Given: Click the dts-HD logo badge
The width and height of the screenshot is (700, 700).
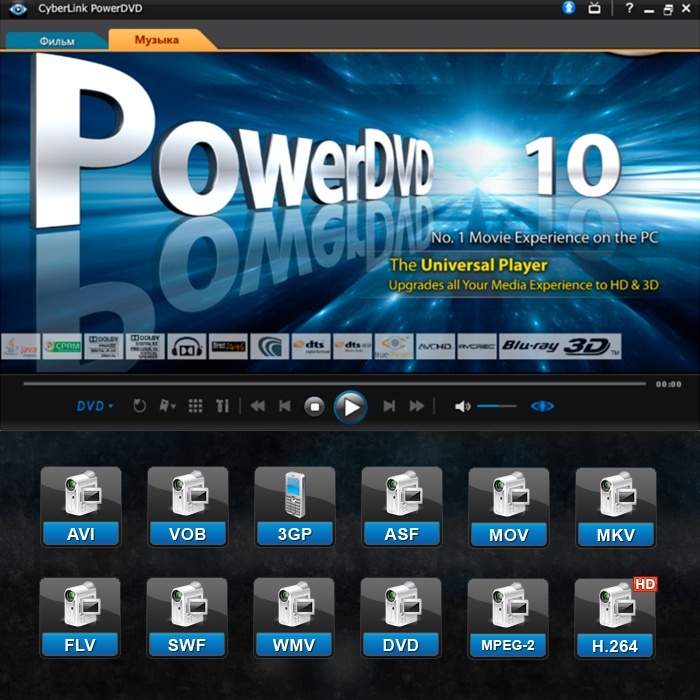Looking at the screenshot, I should tap(352, 346).
